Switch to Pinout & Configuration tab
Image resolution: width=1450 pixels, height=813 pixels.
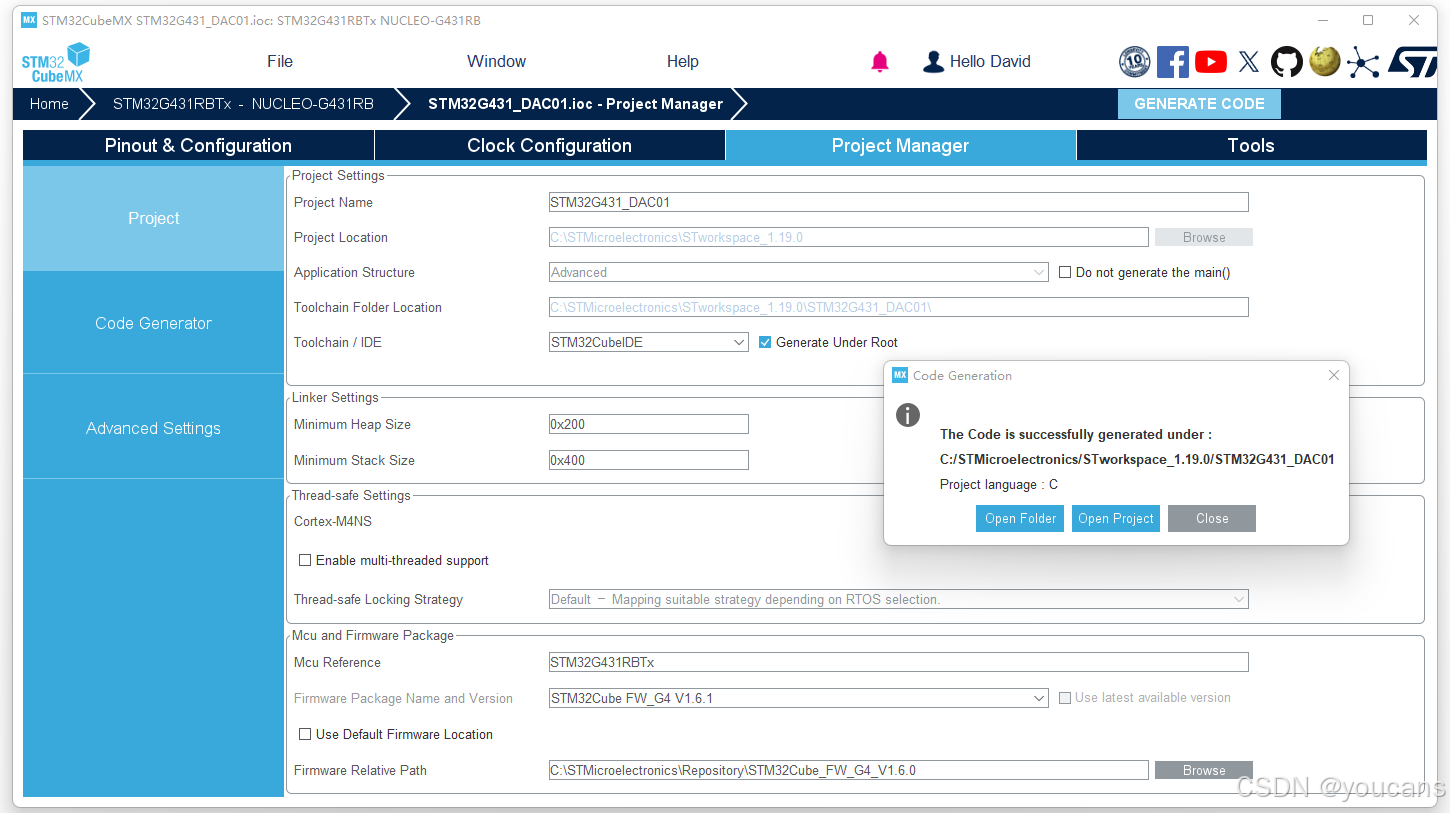(198, 145)
